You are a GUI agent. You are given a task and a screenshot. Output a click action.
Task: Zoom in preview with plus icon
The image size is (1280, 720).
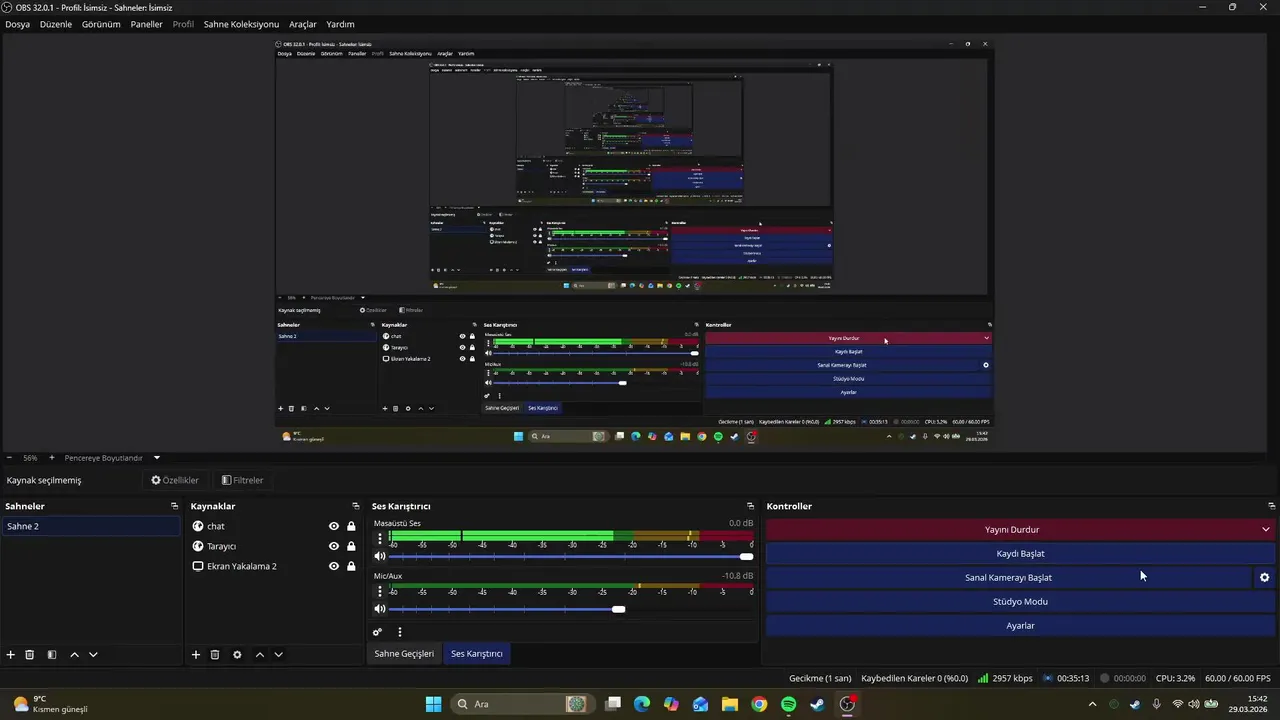tap(52, 458)
